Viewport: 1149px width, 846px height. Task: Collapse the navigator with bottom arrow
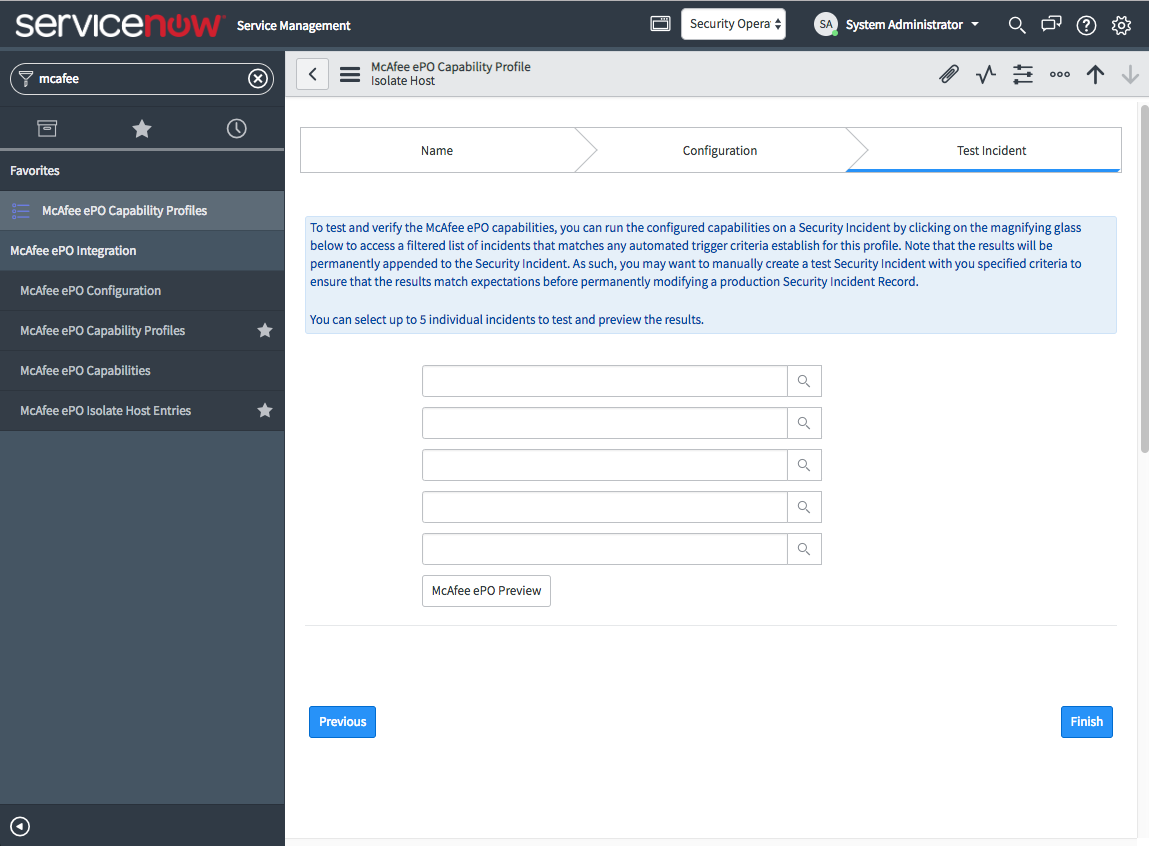[20, 826]
